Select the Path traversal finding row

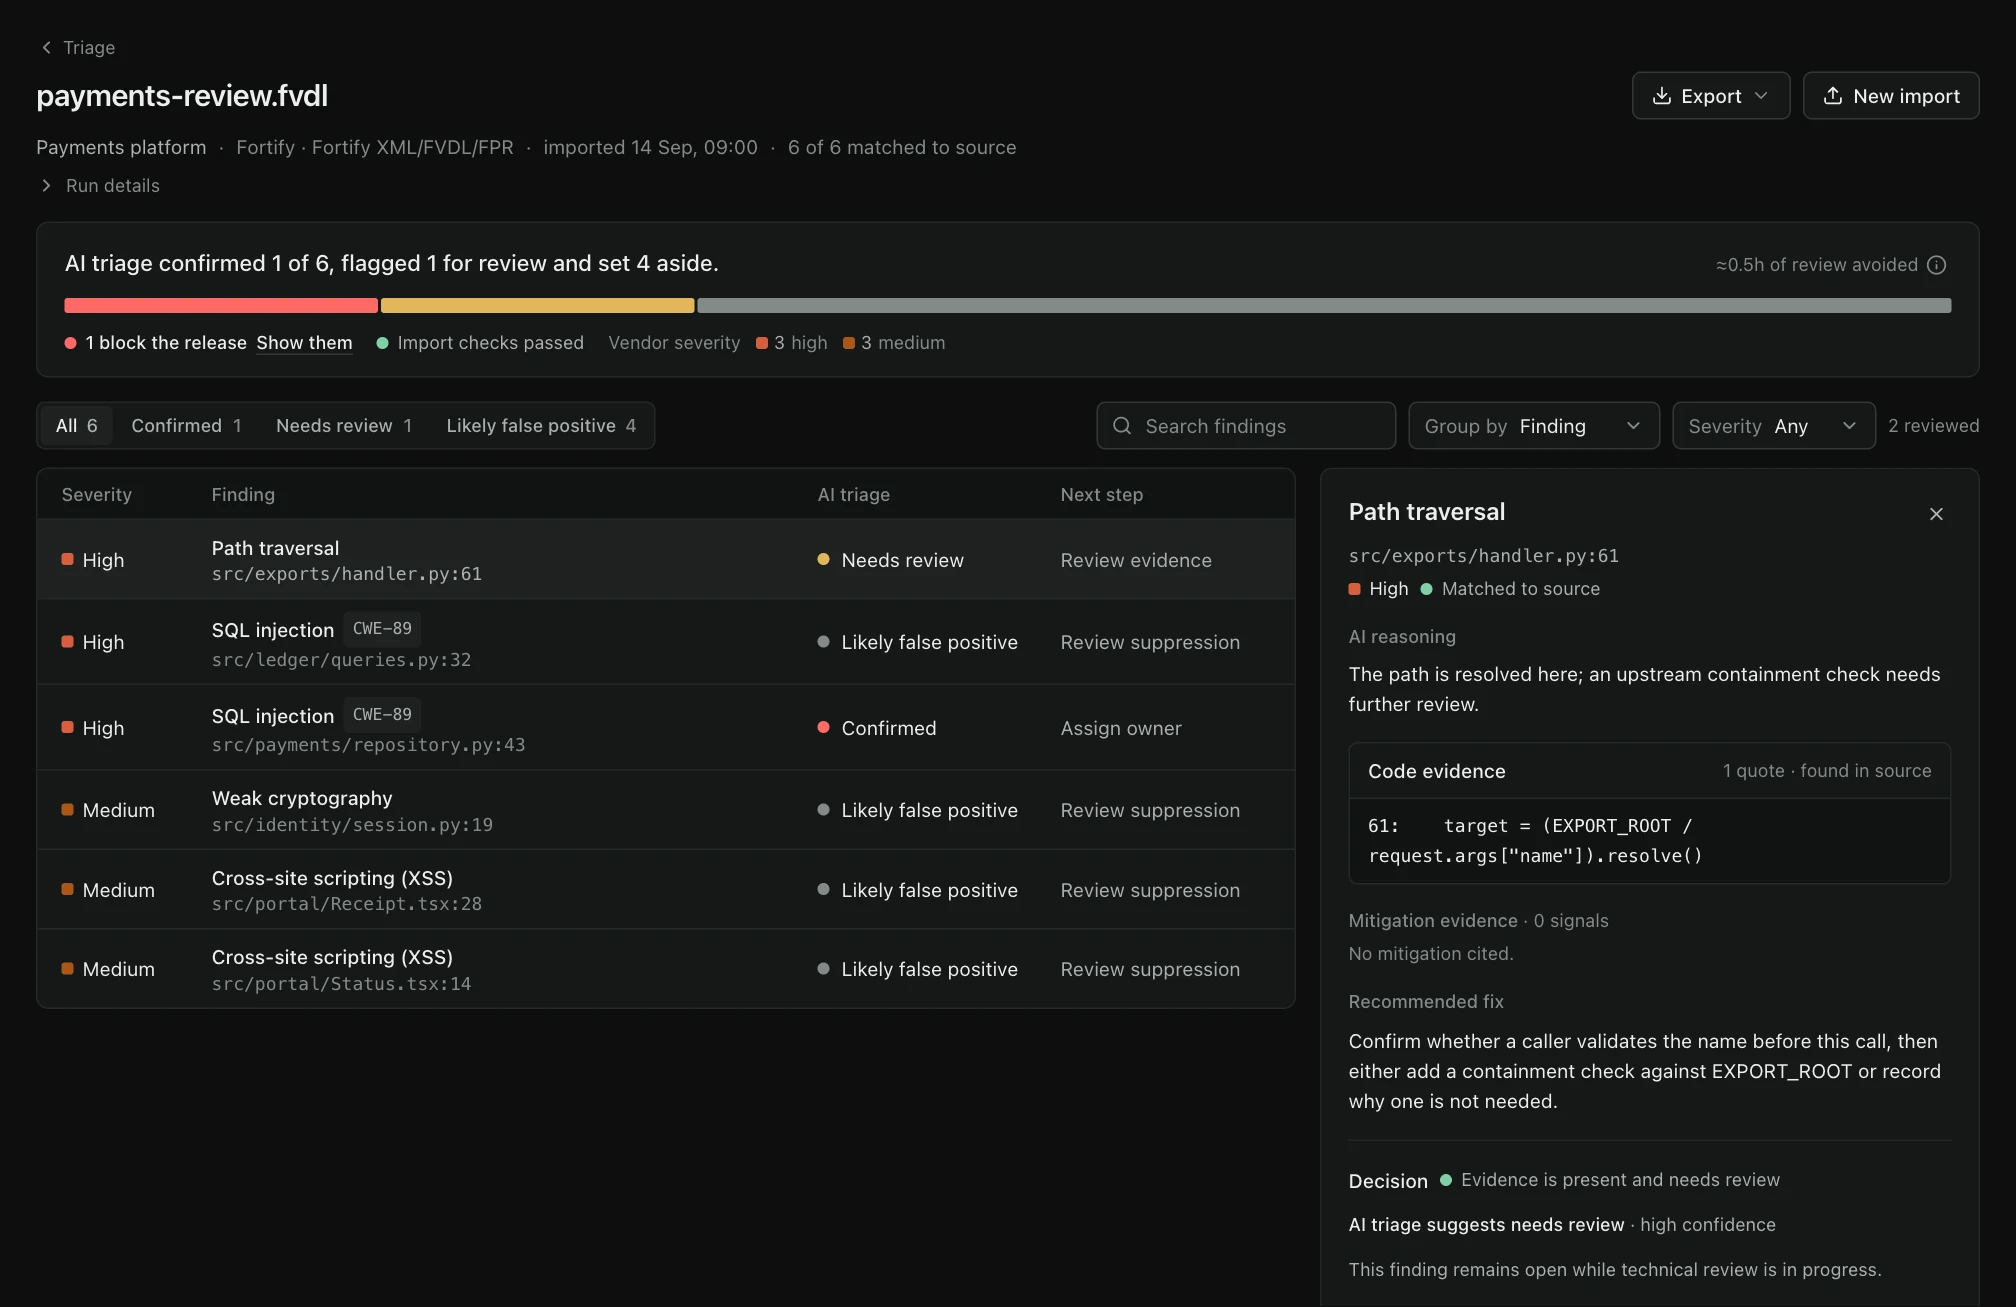[x=666, y=560]
